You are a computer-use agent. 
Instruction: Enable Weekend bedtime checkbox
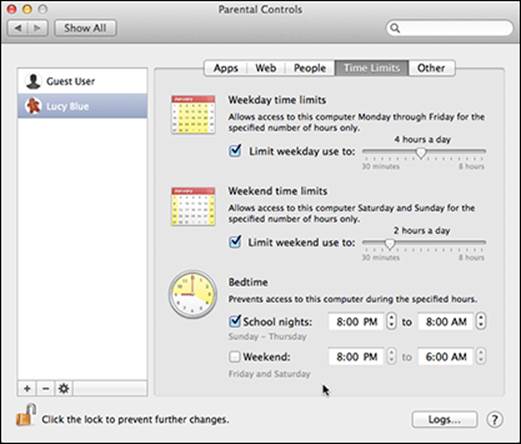coord(235,357)
